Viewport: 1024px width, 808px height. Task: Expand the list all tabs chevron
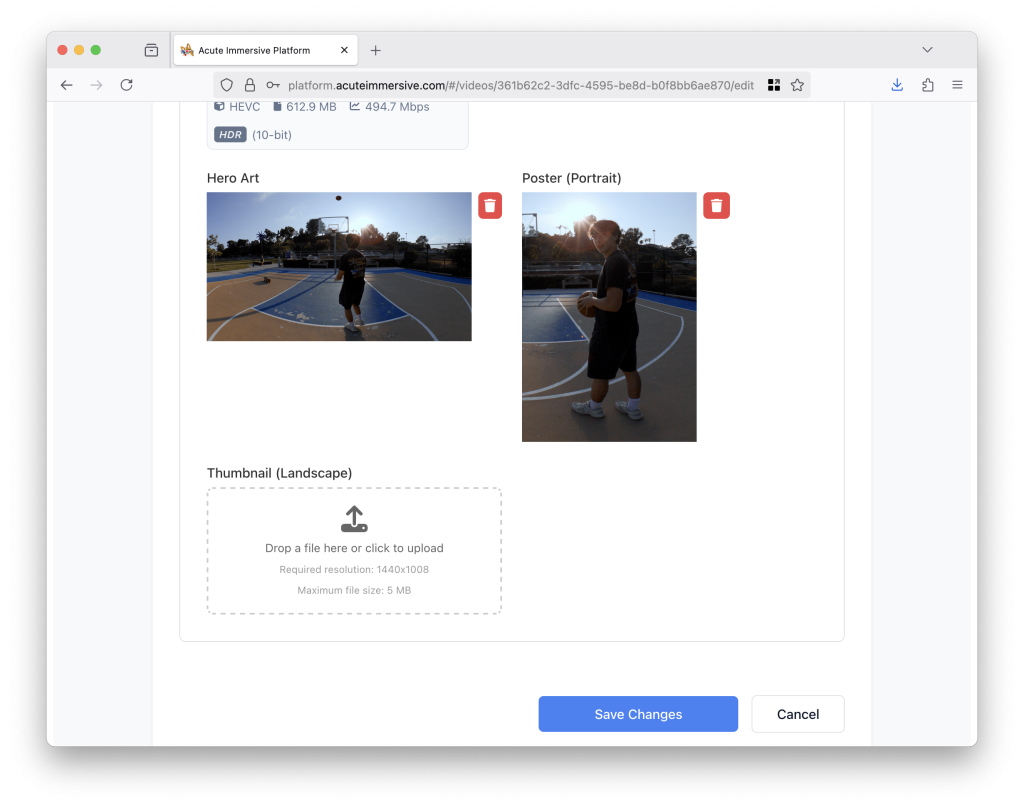[927, 50]
